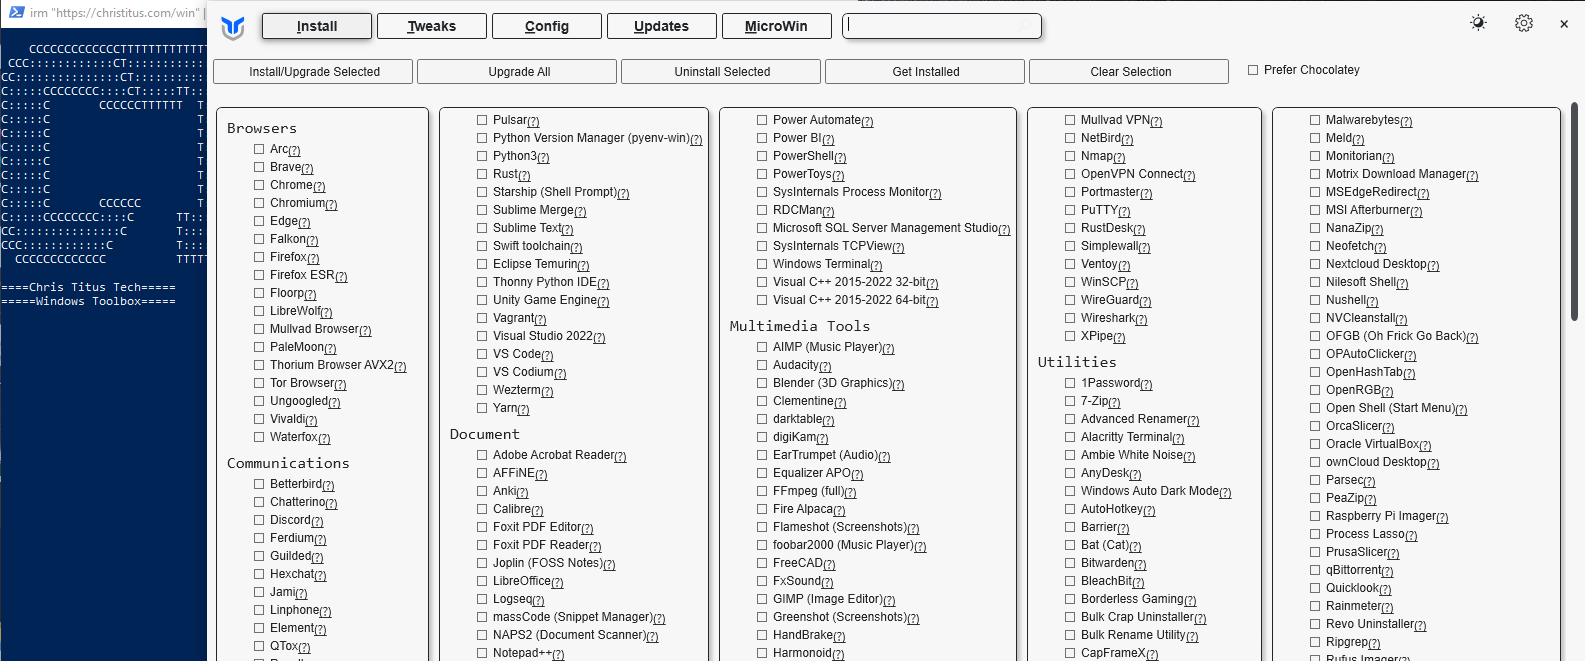The height and width of the screenshot is (661, 1585).
Task: Click the PowerShell icon in console title
Action: tap(16, 12)
